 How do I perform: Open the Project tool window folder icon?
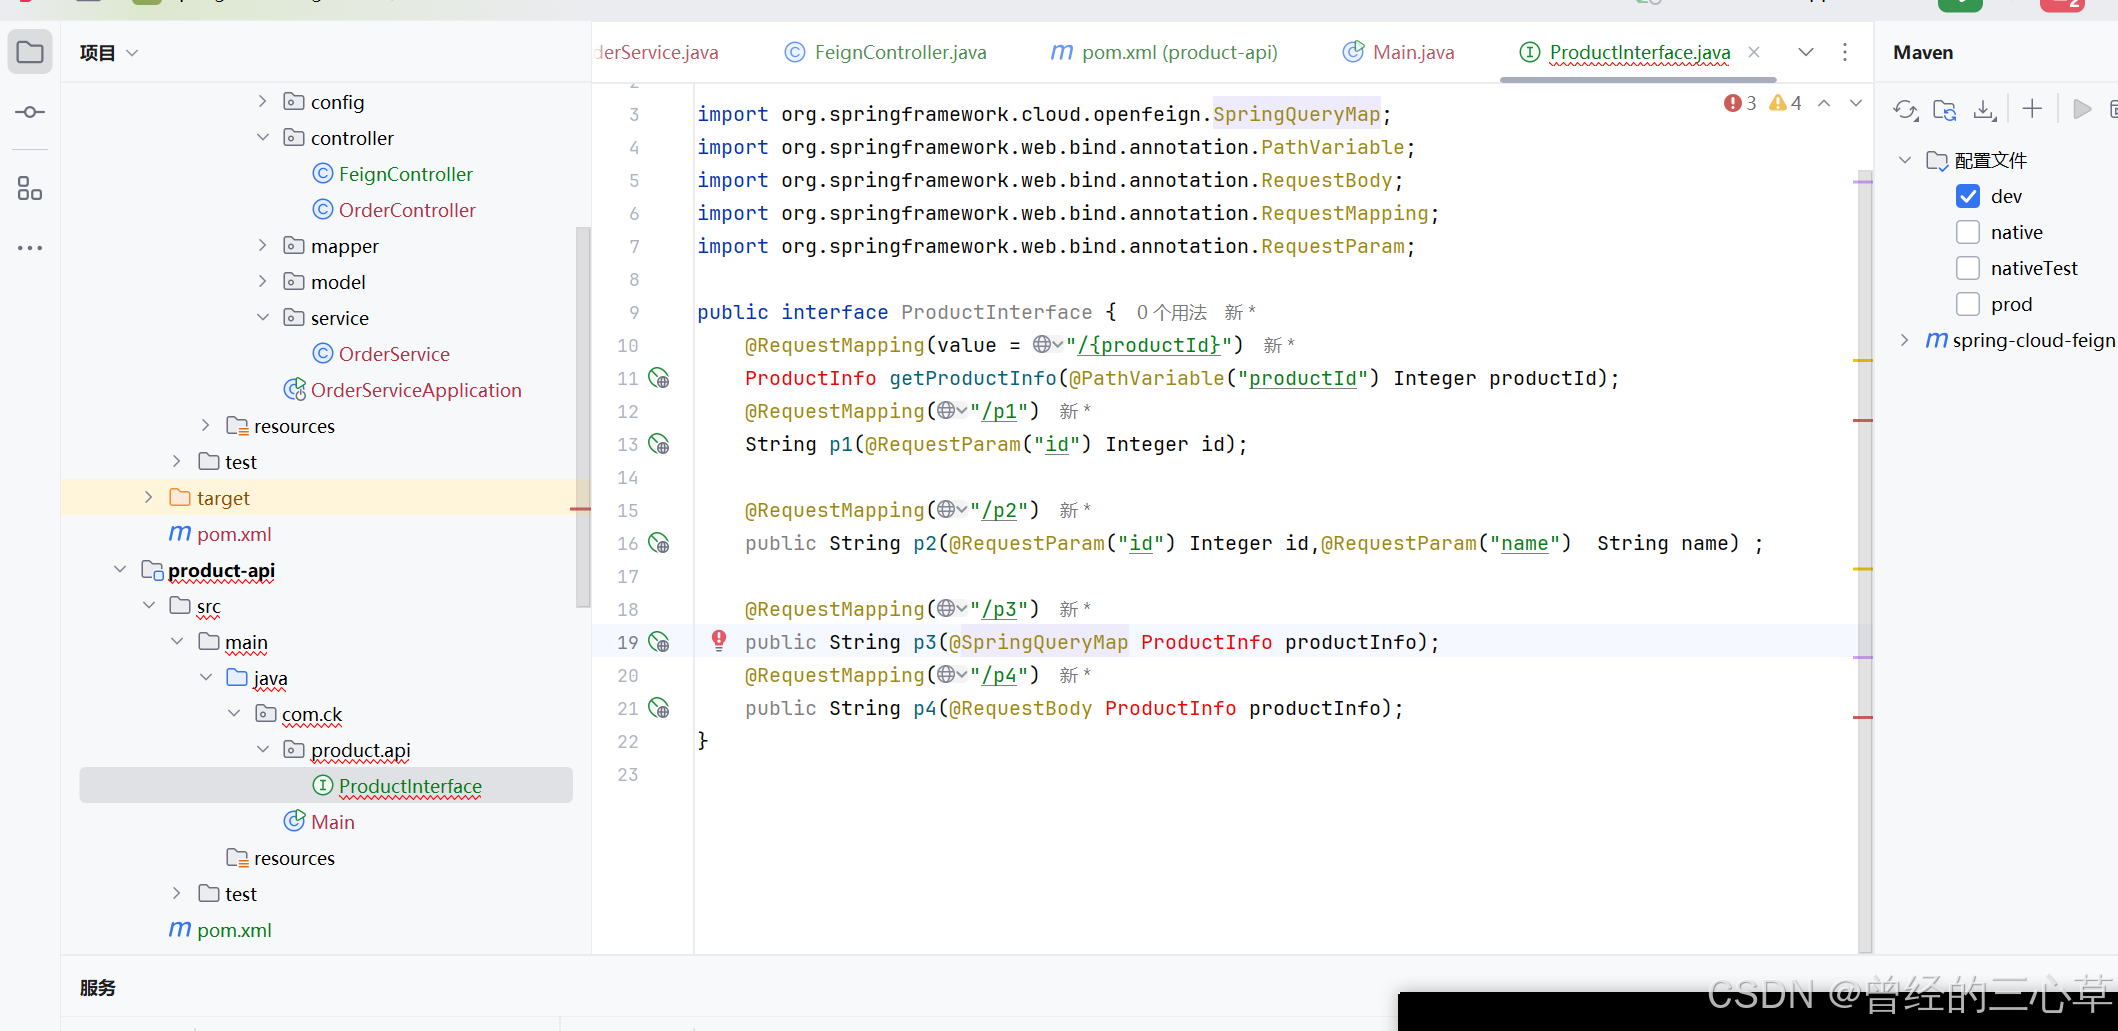point(30,52)
